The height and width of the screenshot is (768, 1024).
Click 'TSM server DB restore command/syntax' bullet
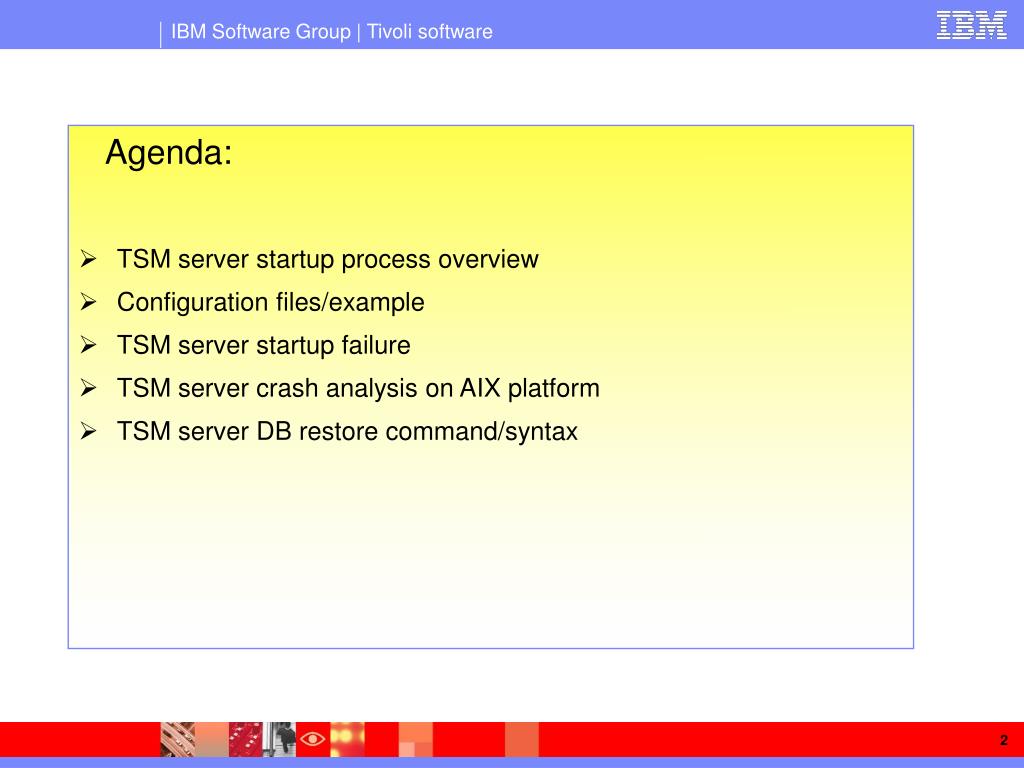[x=347, y=431]
